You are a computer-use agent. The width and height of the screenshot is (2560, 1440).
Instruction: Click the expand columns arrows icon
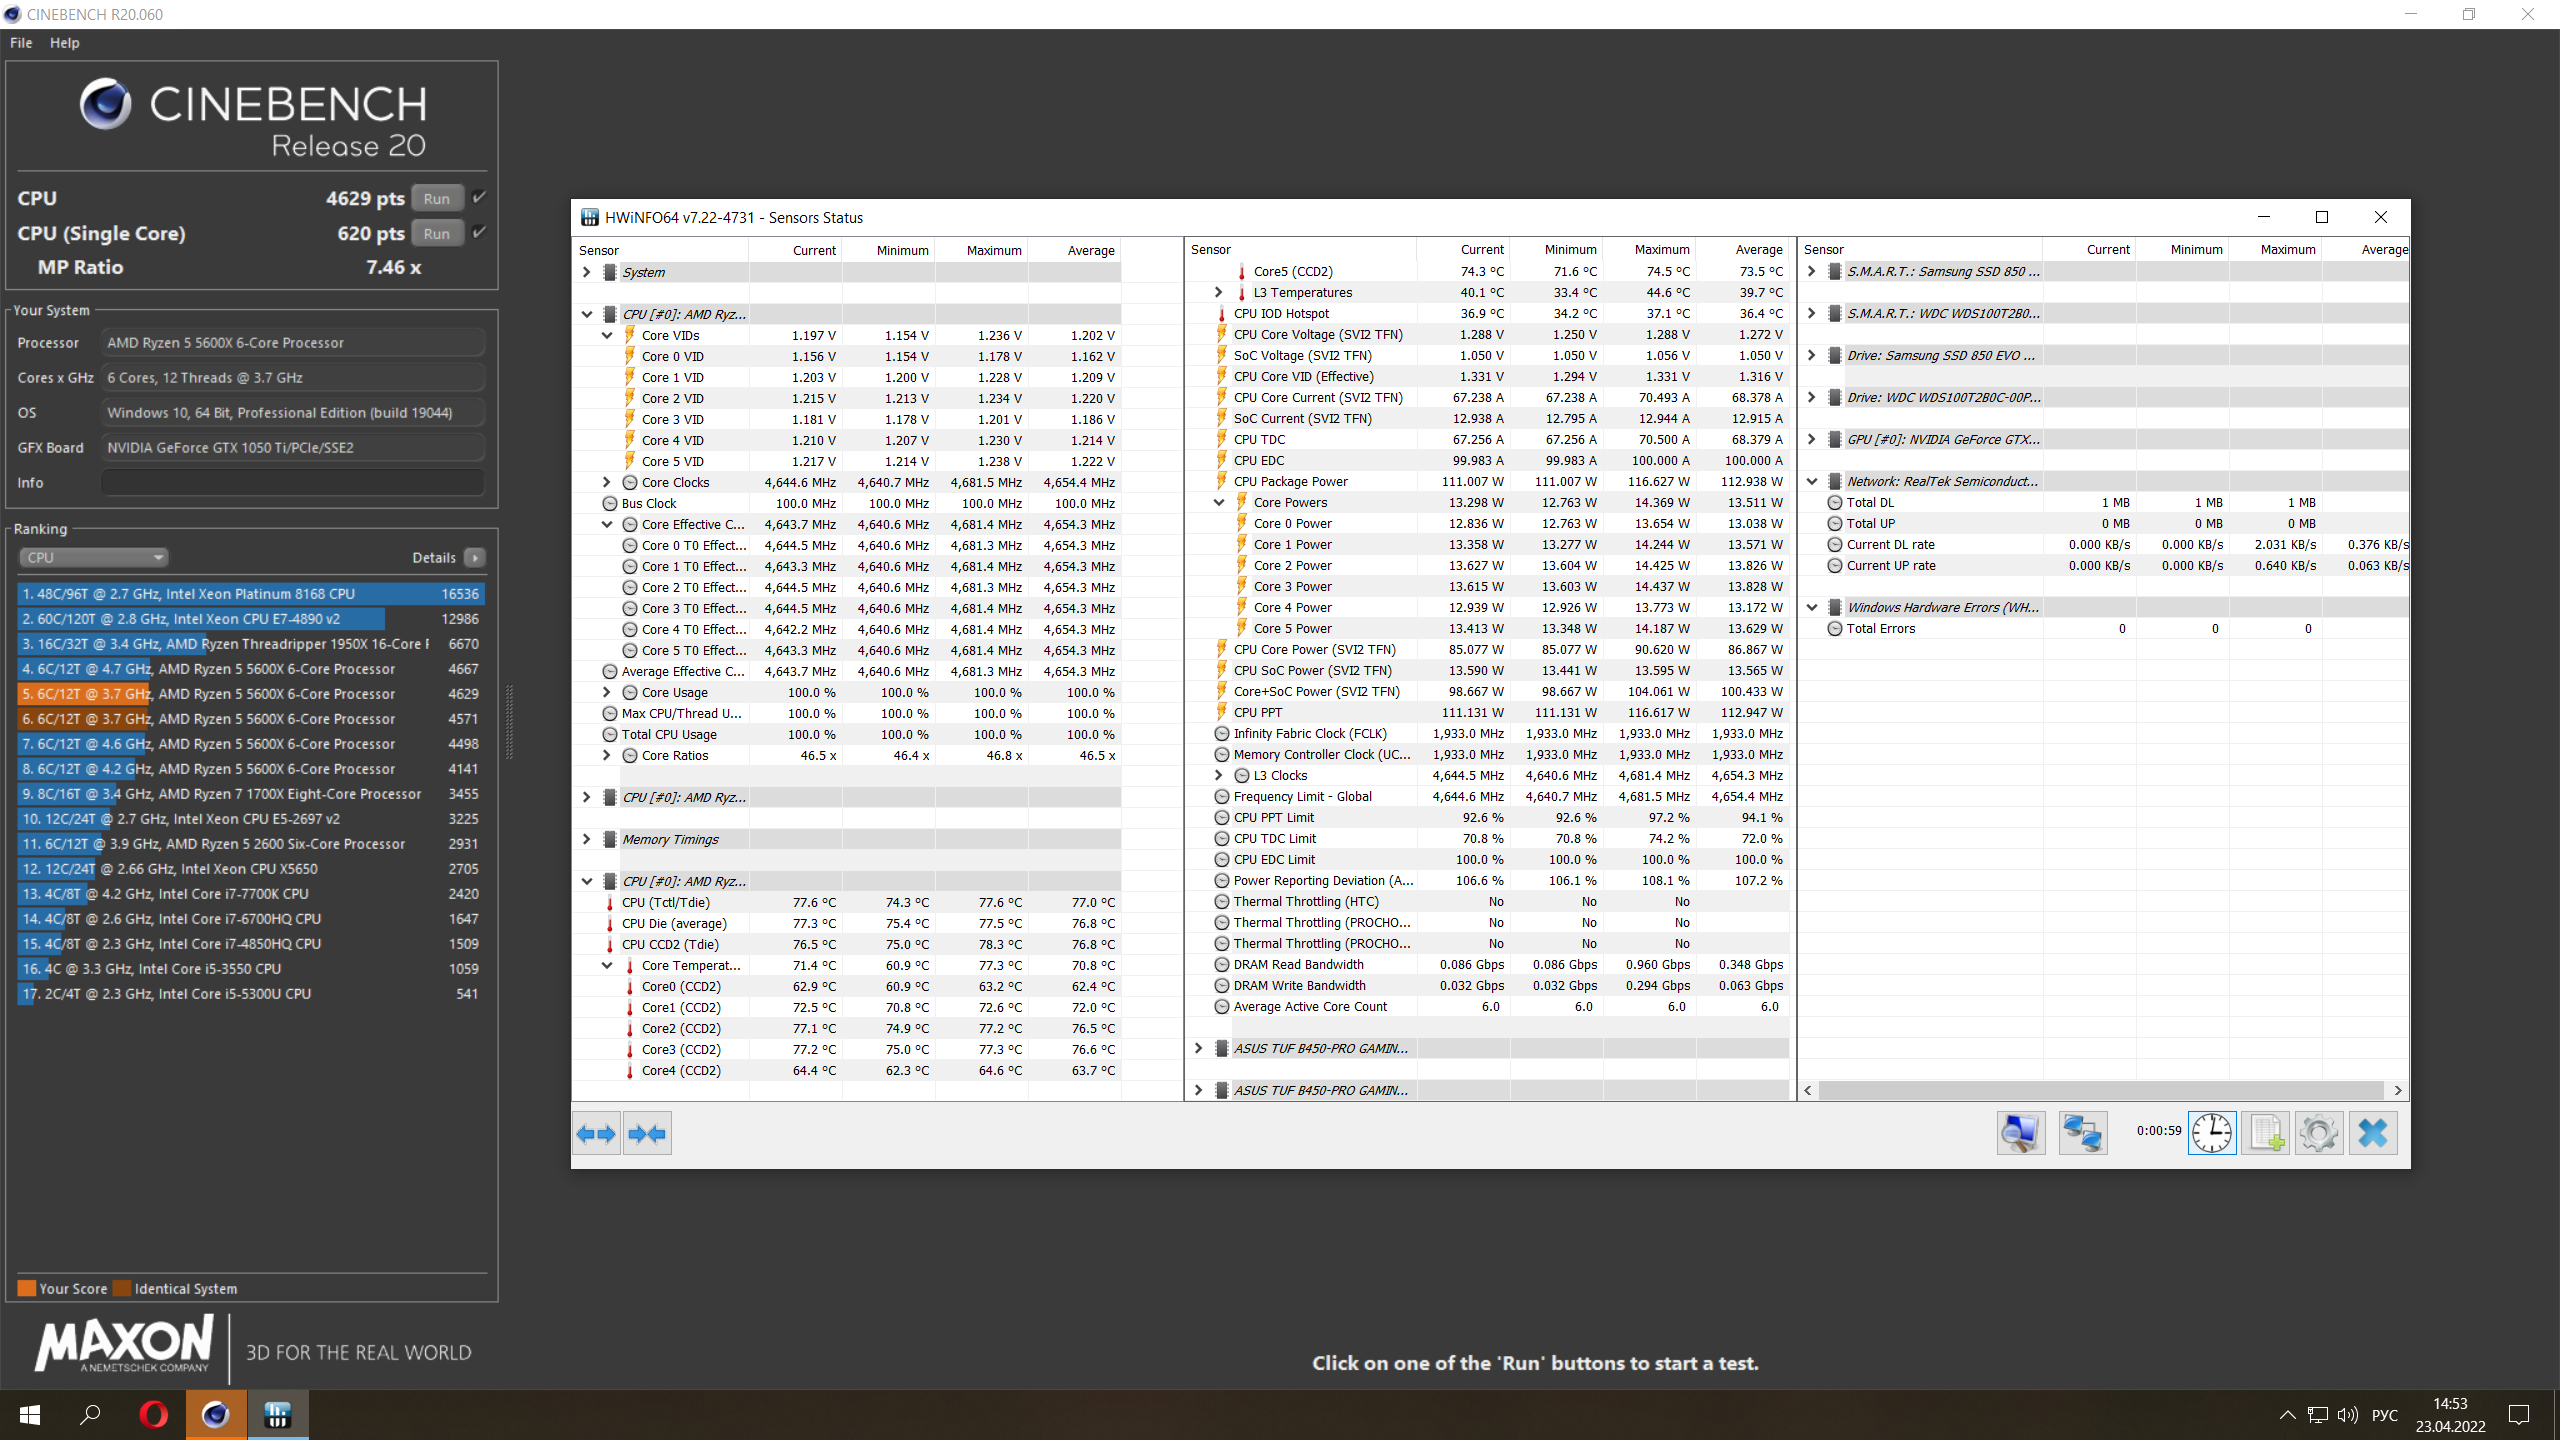(596, 1133)
